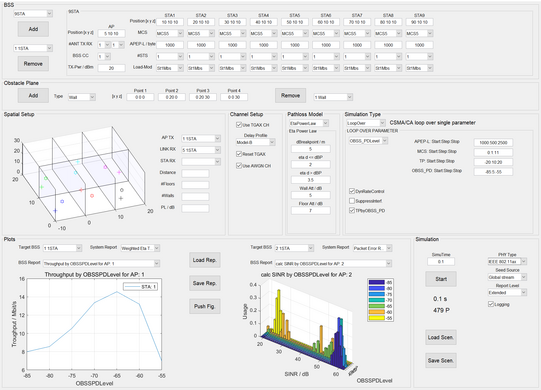The width and height of the screenshot is (541, 390).
Task: Click the BSS Add button
Action: pos(33,29)
